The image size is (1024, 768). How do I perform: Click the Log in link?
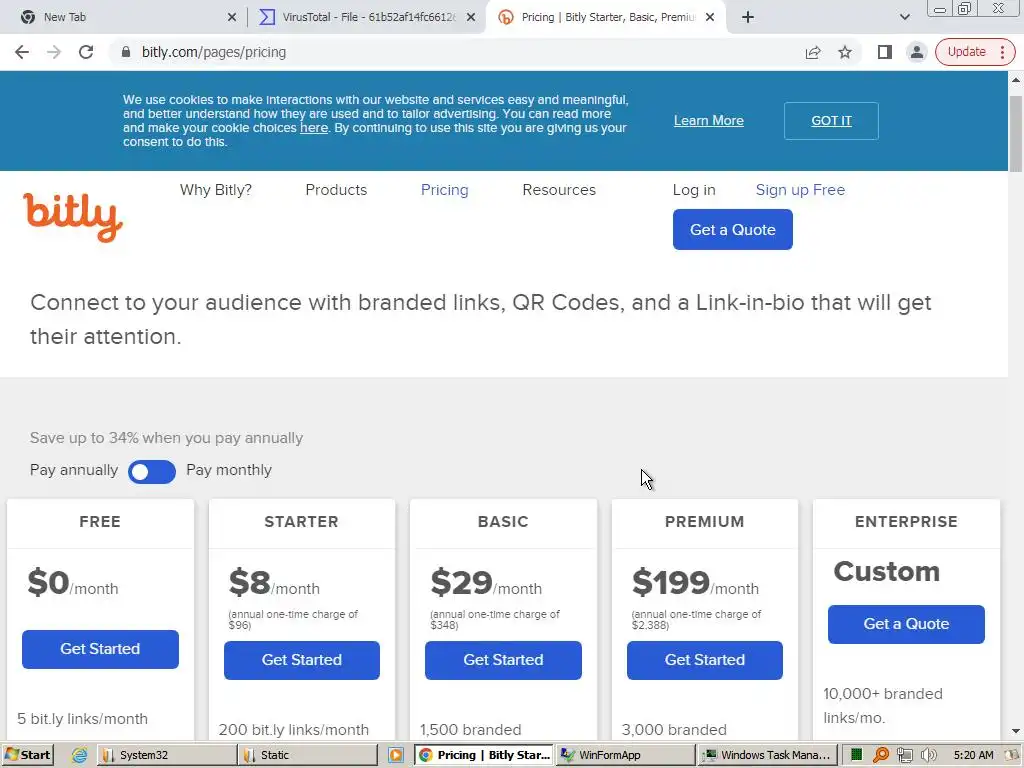click(694, 190)
